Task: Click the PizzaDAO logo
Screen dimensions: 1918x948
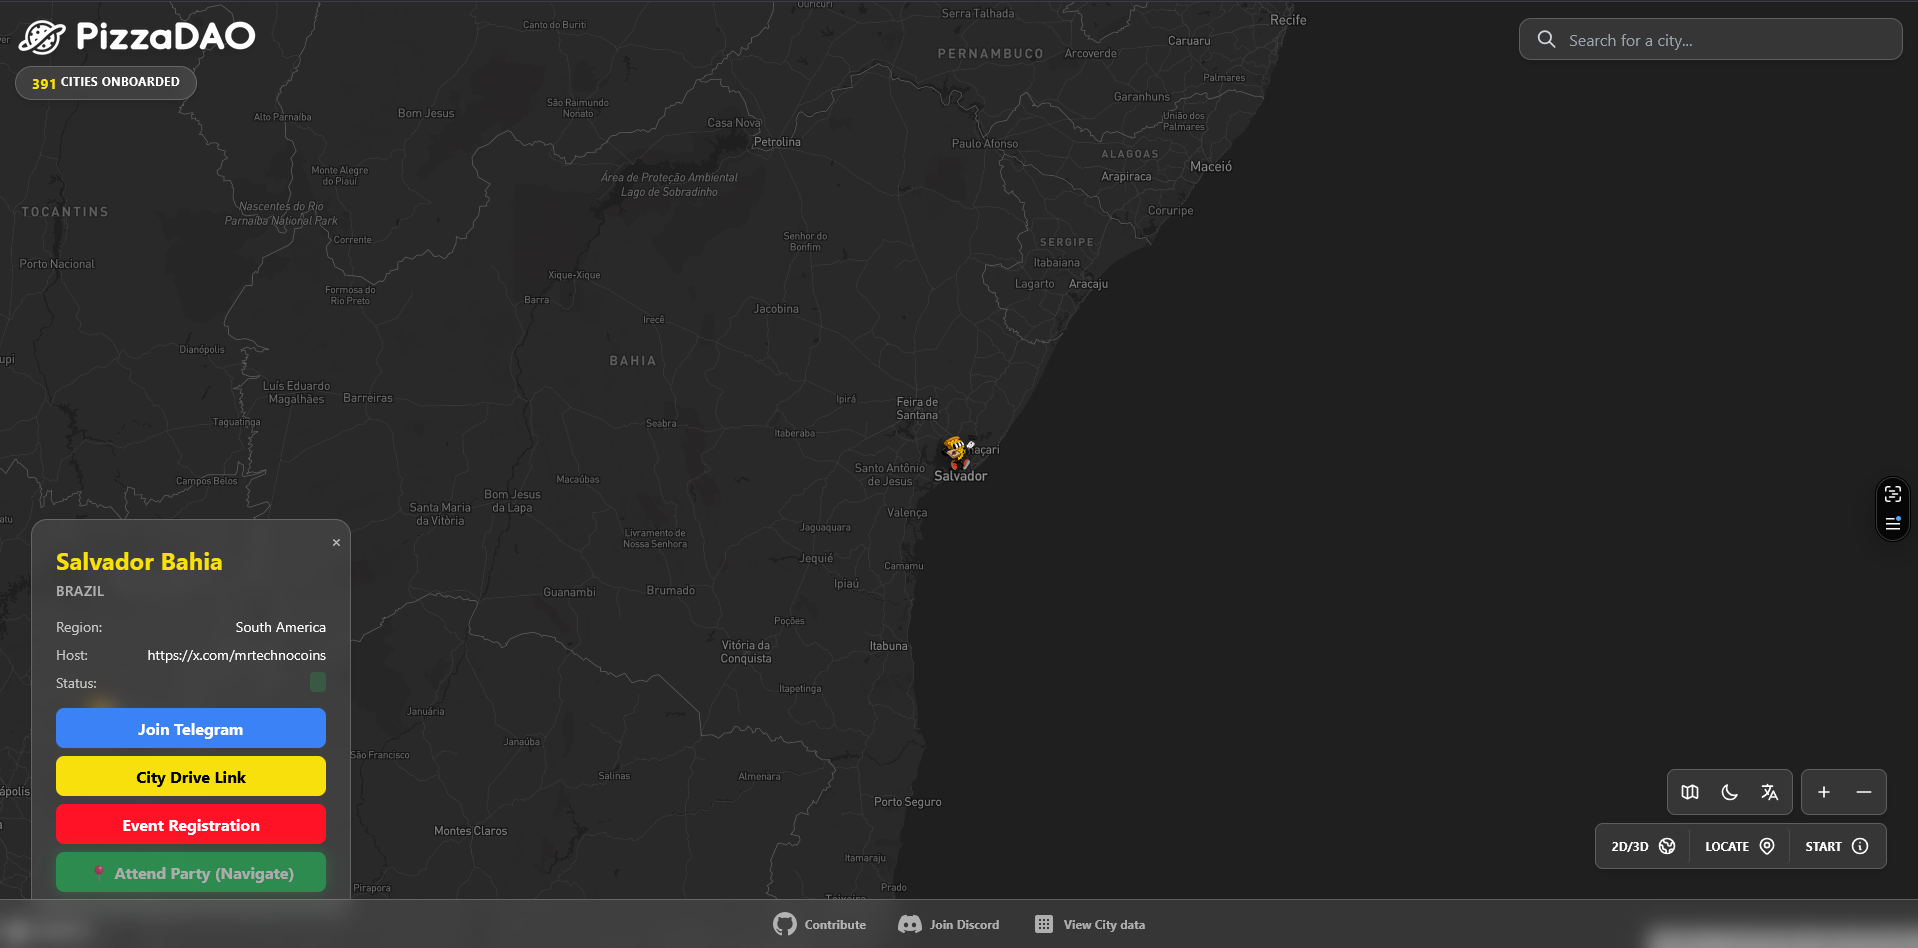Action: [137, 37]
